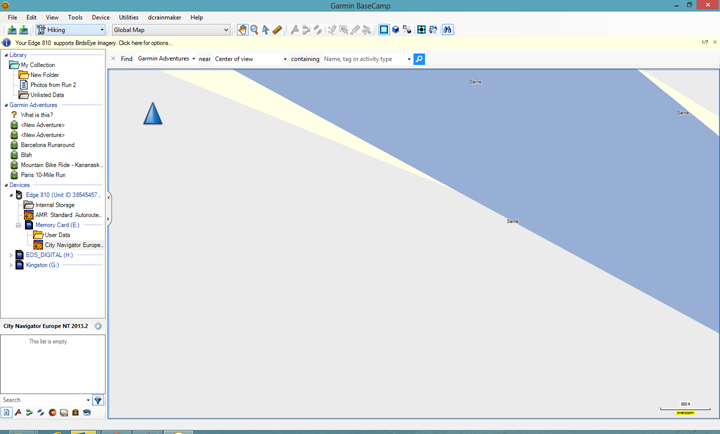Image resolution: width=720 pixels, height=434 pixels.
Task: Toggle the All data filter icon
Action: coord(6,412)
